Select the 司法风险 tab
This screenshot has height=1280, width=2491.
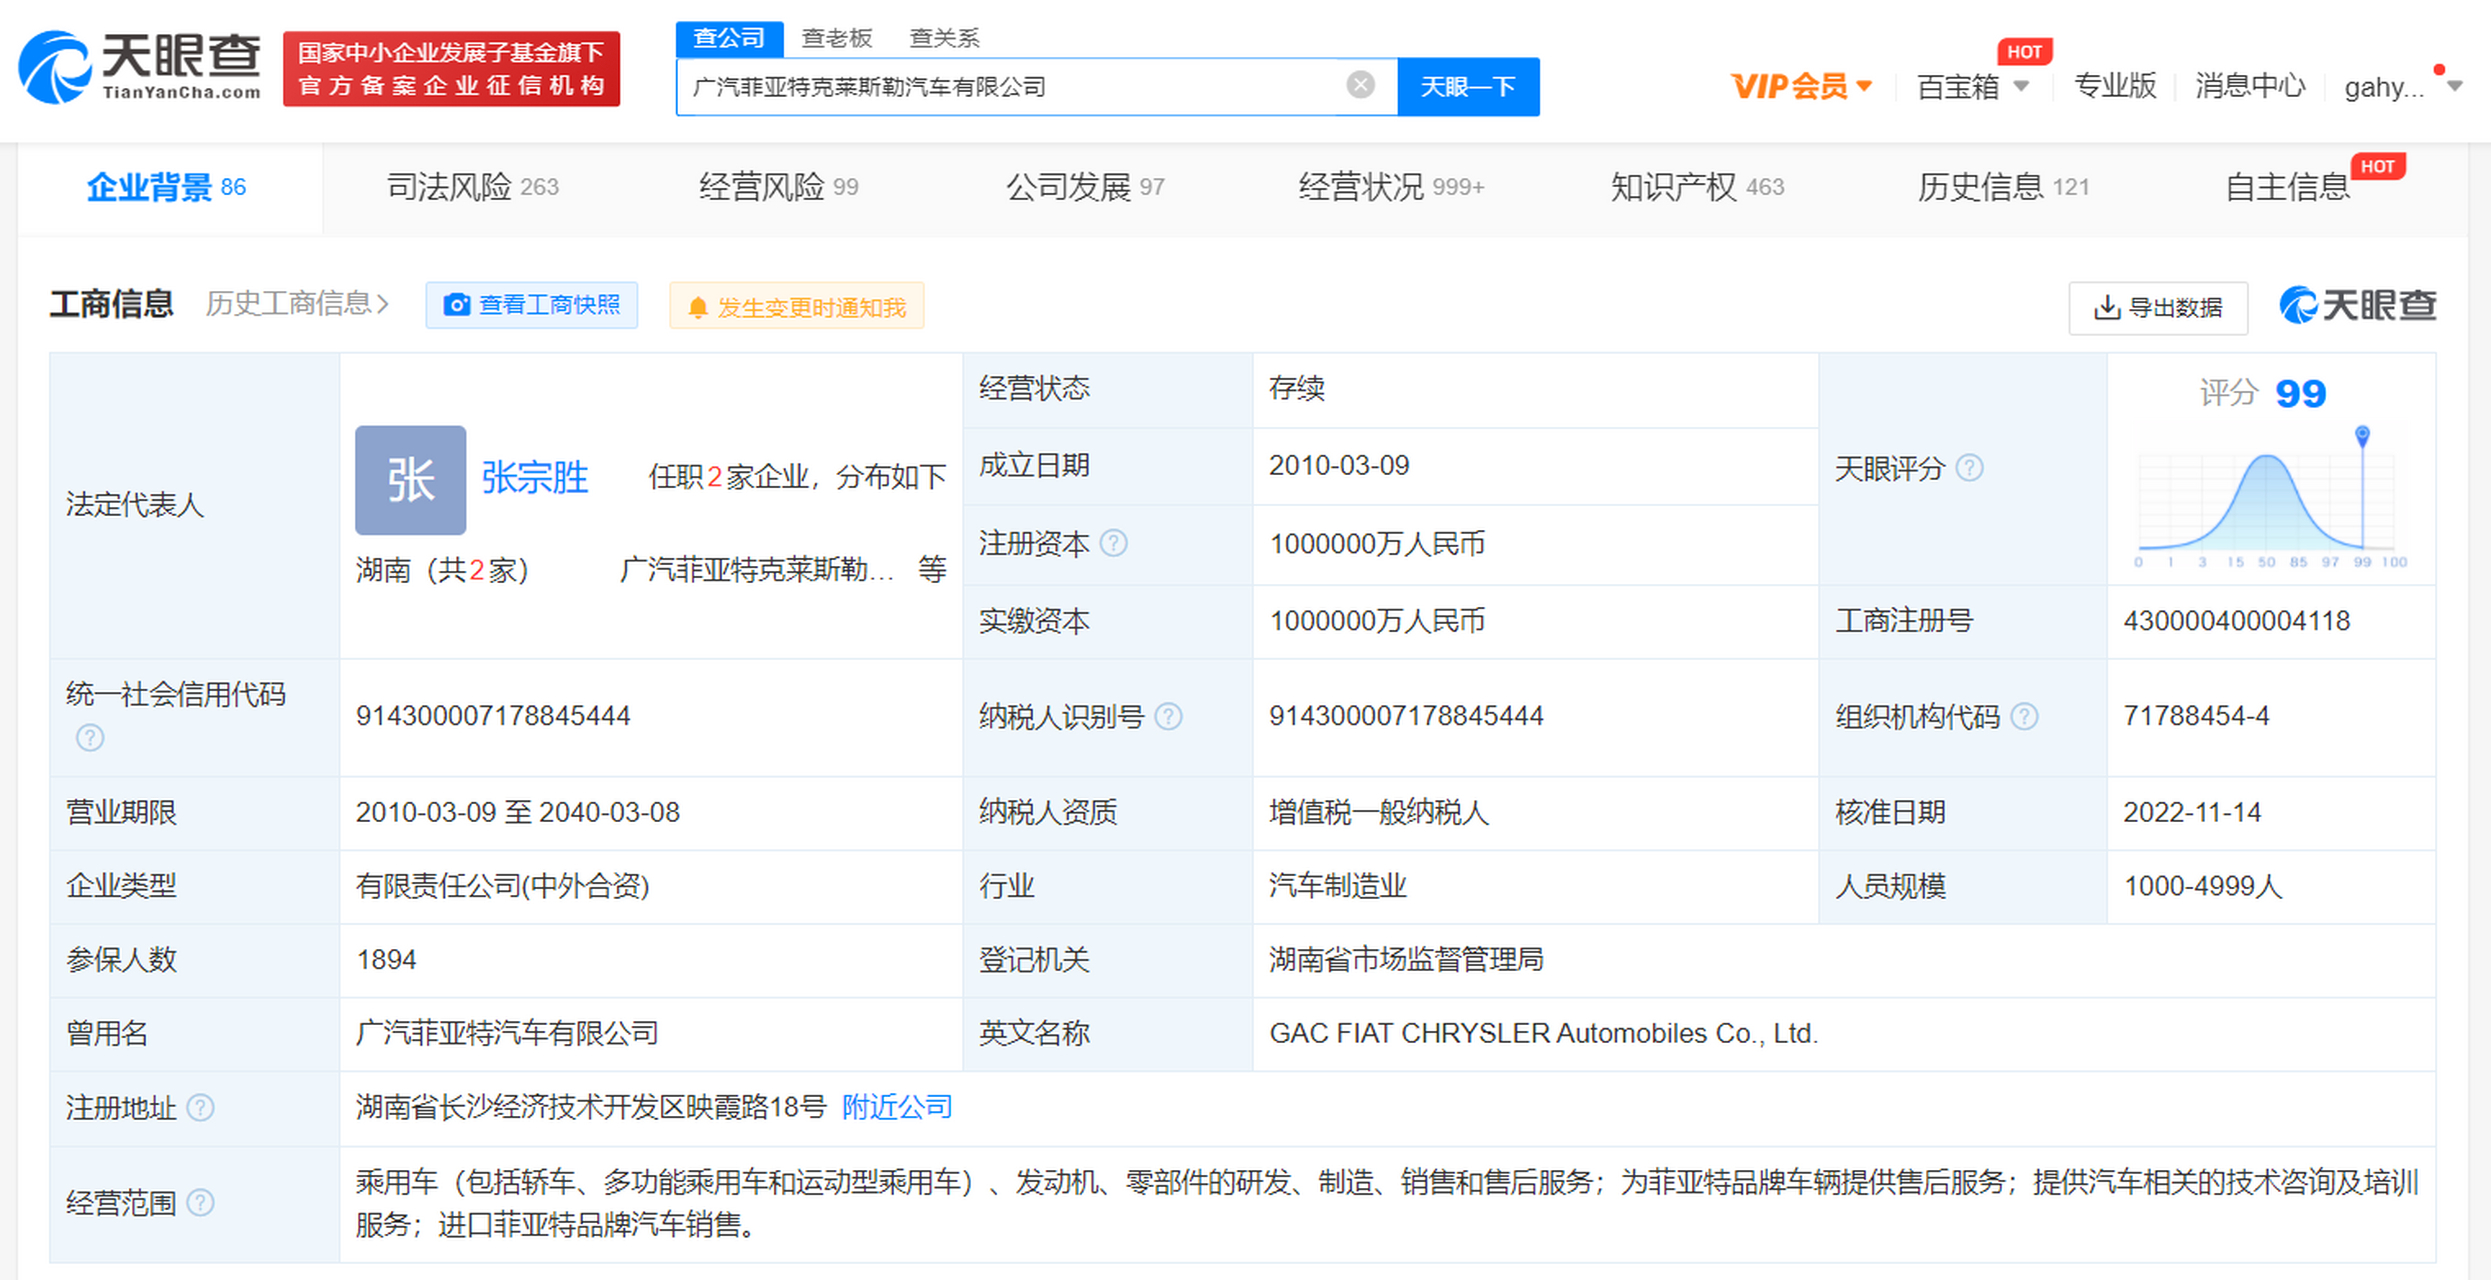coord(472,187)
